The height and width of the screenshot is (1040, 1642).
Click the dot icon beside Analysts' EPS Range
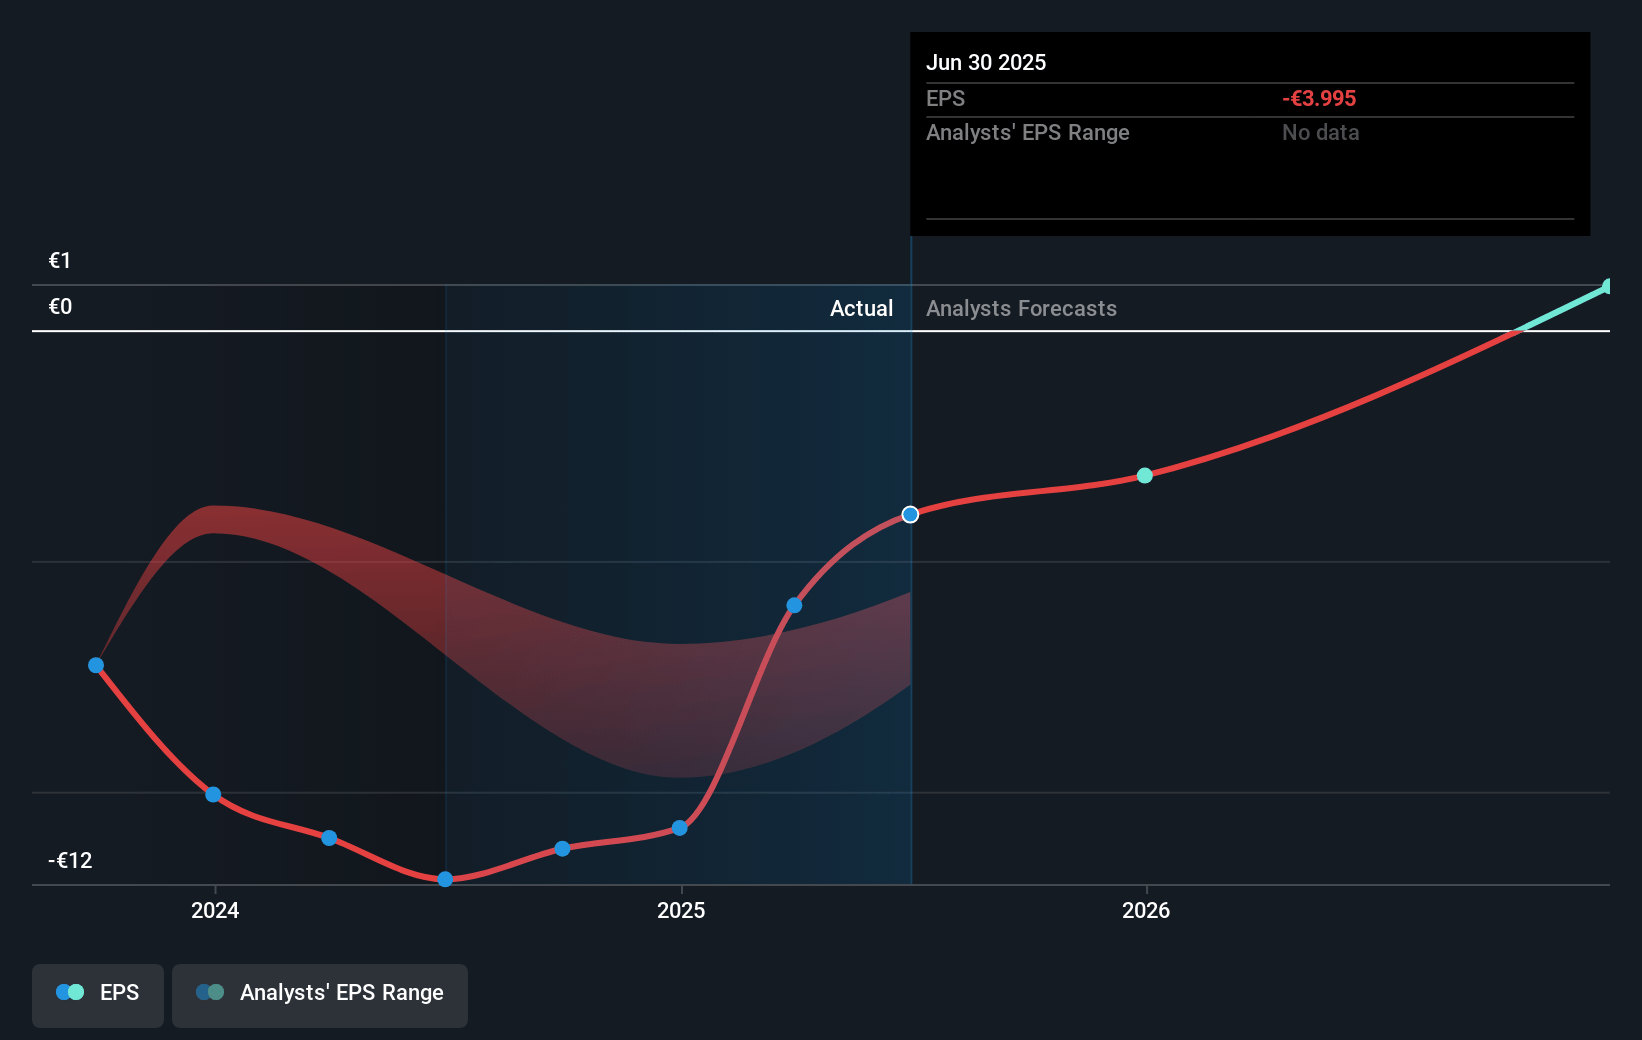[x=210, y=993]
